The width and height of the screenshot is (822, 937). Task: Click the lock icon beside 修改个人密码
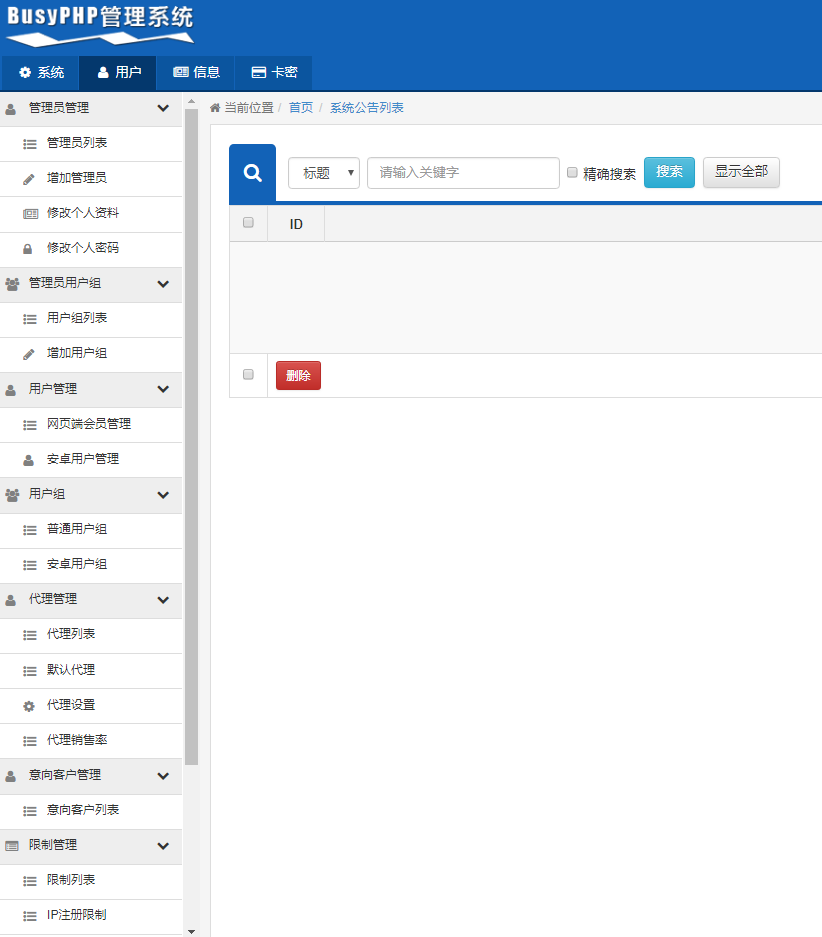click(x=29, y=249)
